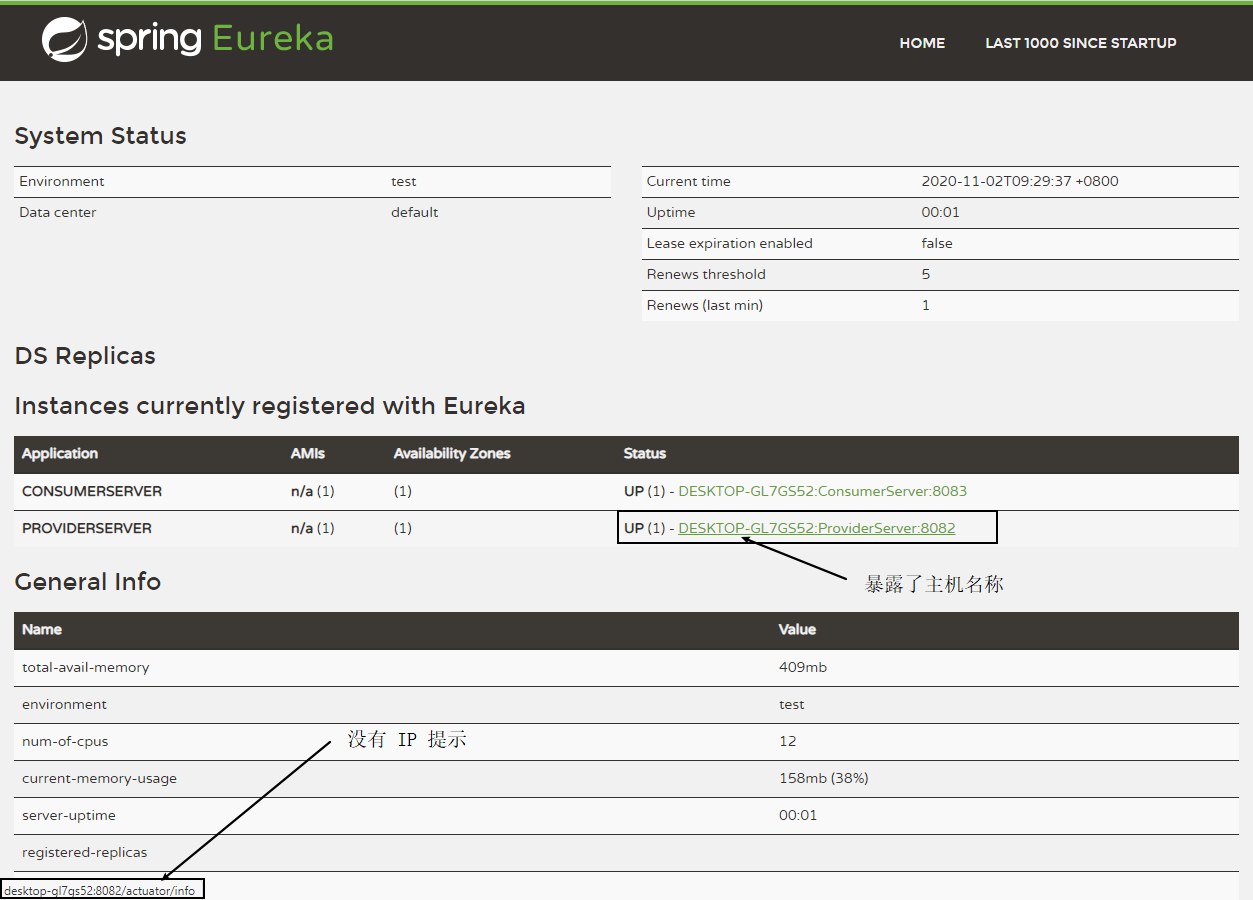The height and width of the screenshot is (900, 1253).
Task: Click the current-memory-usage value
Action: (x=823, y=779)
